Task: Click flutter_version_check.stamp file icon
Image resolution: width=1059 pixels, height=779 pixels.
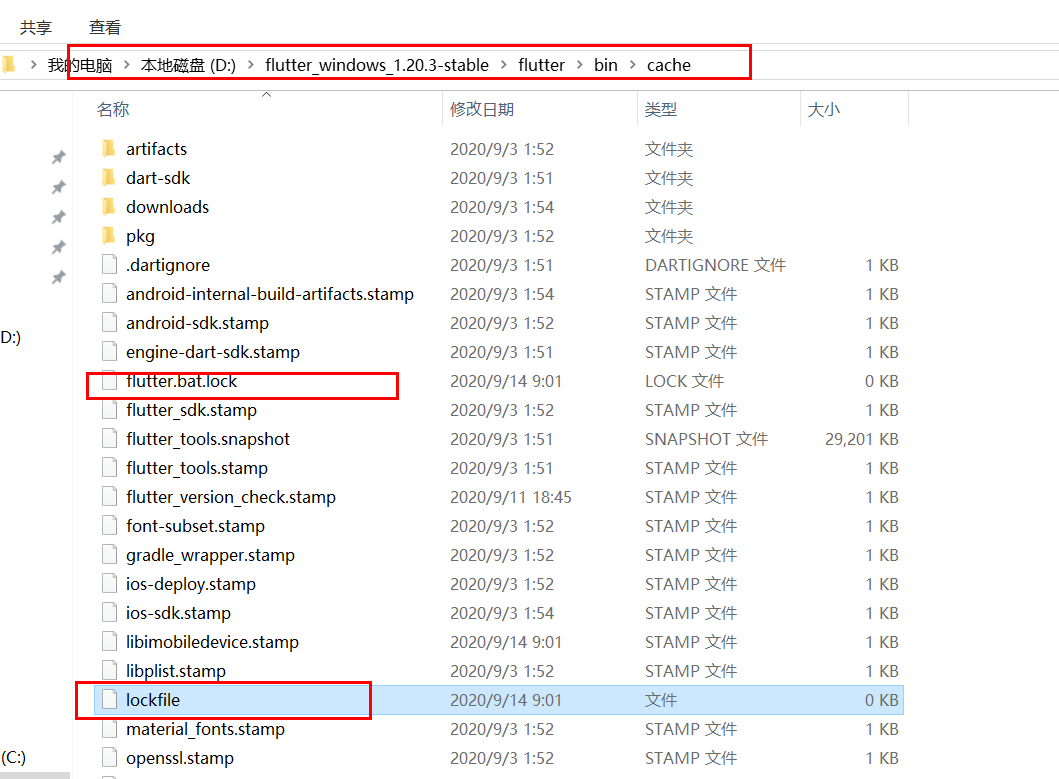Action: click(109, 497)
